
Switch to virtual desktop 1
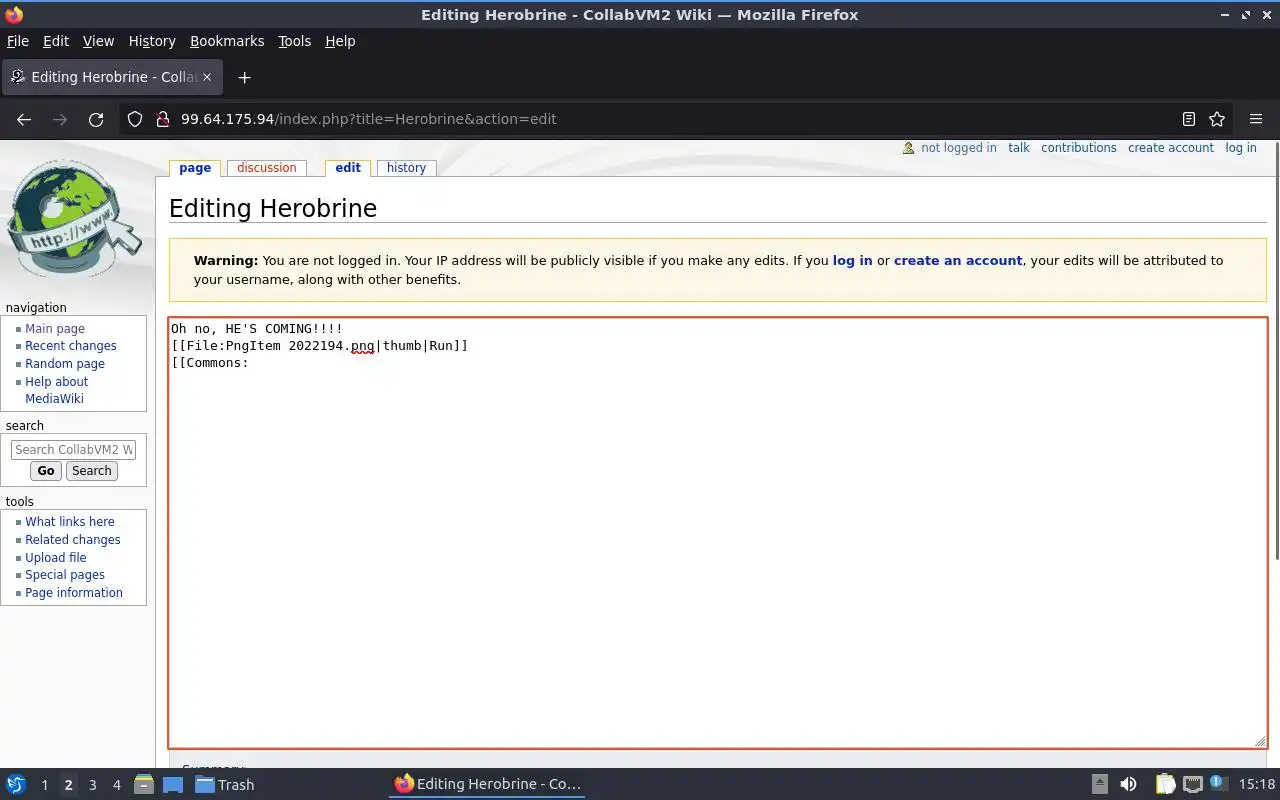click(x=44, y=785)
